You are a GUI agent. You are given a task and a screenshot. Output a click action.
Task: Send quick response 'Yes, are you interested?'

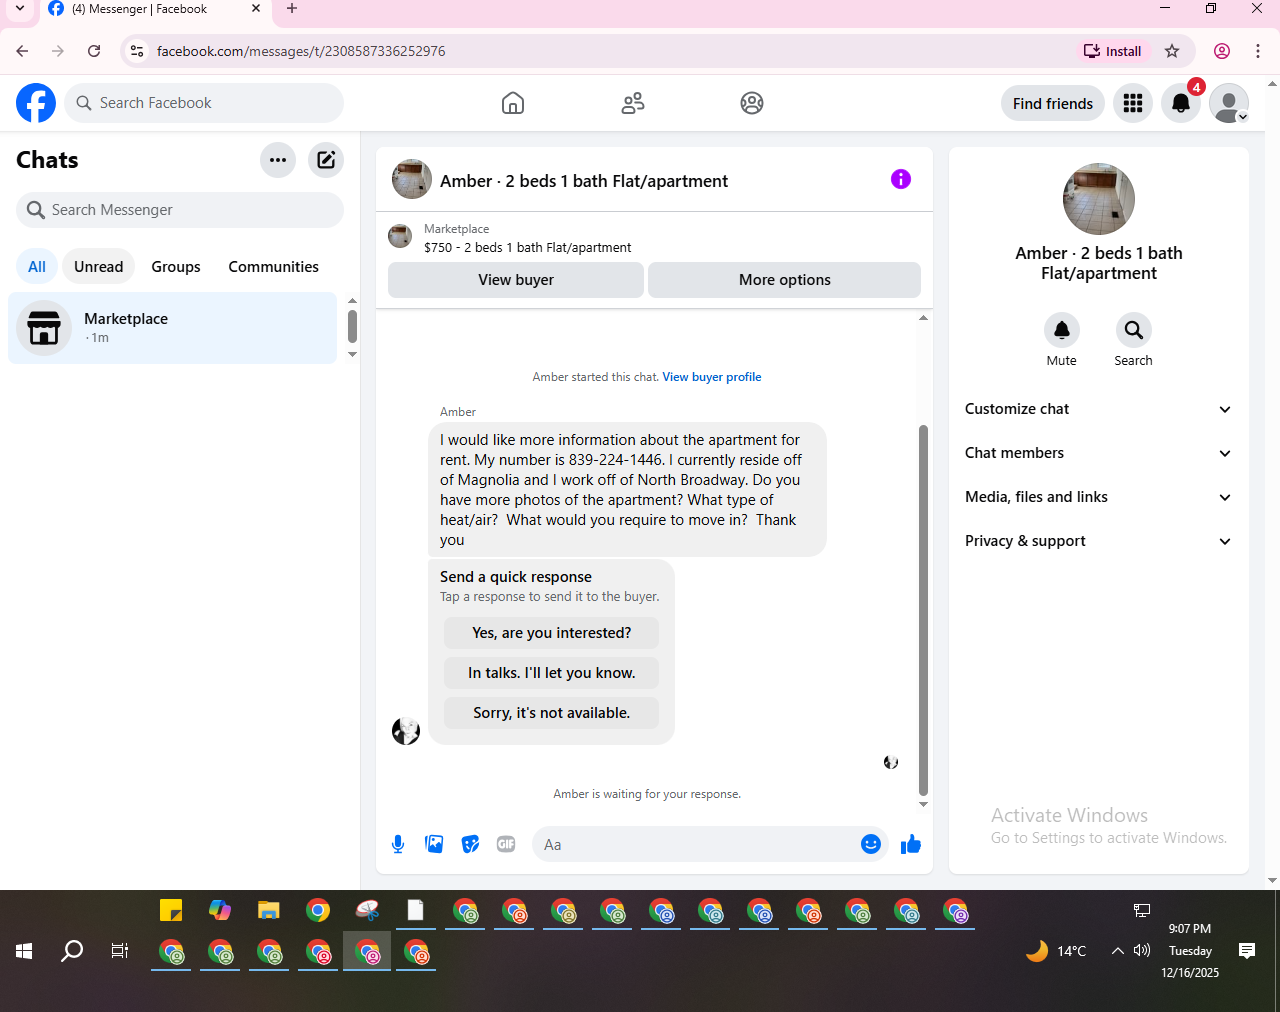[552, 633]
